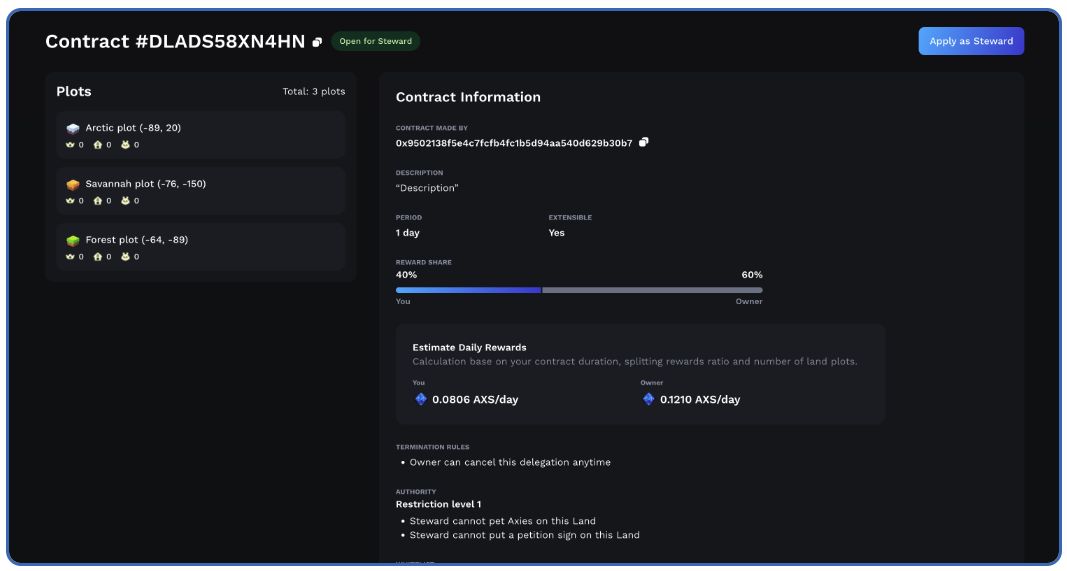The width and height of the screenshot is (1067, 571).
Task: Copy the contract ID next to the title
Action: pos(317,42)
